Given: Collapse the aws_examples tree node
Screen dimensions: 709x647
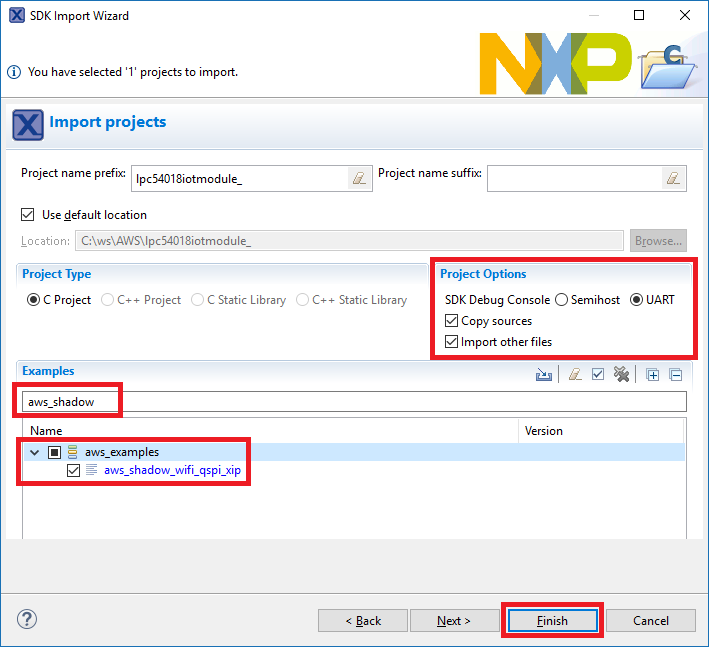Looking at the screenshot, I should 35,452.
